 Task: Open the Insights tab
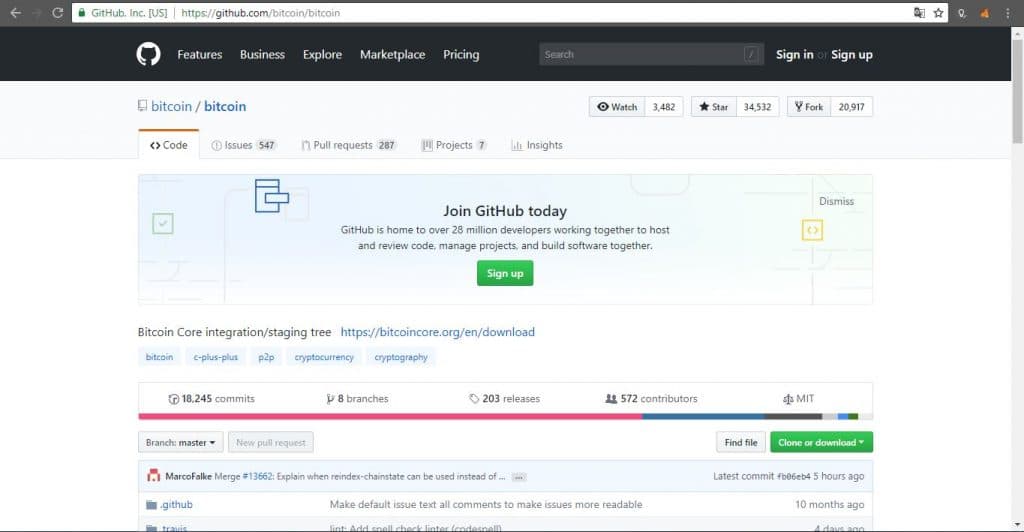tap(537, 145)
